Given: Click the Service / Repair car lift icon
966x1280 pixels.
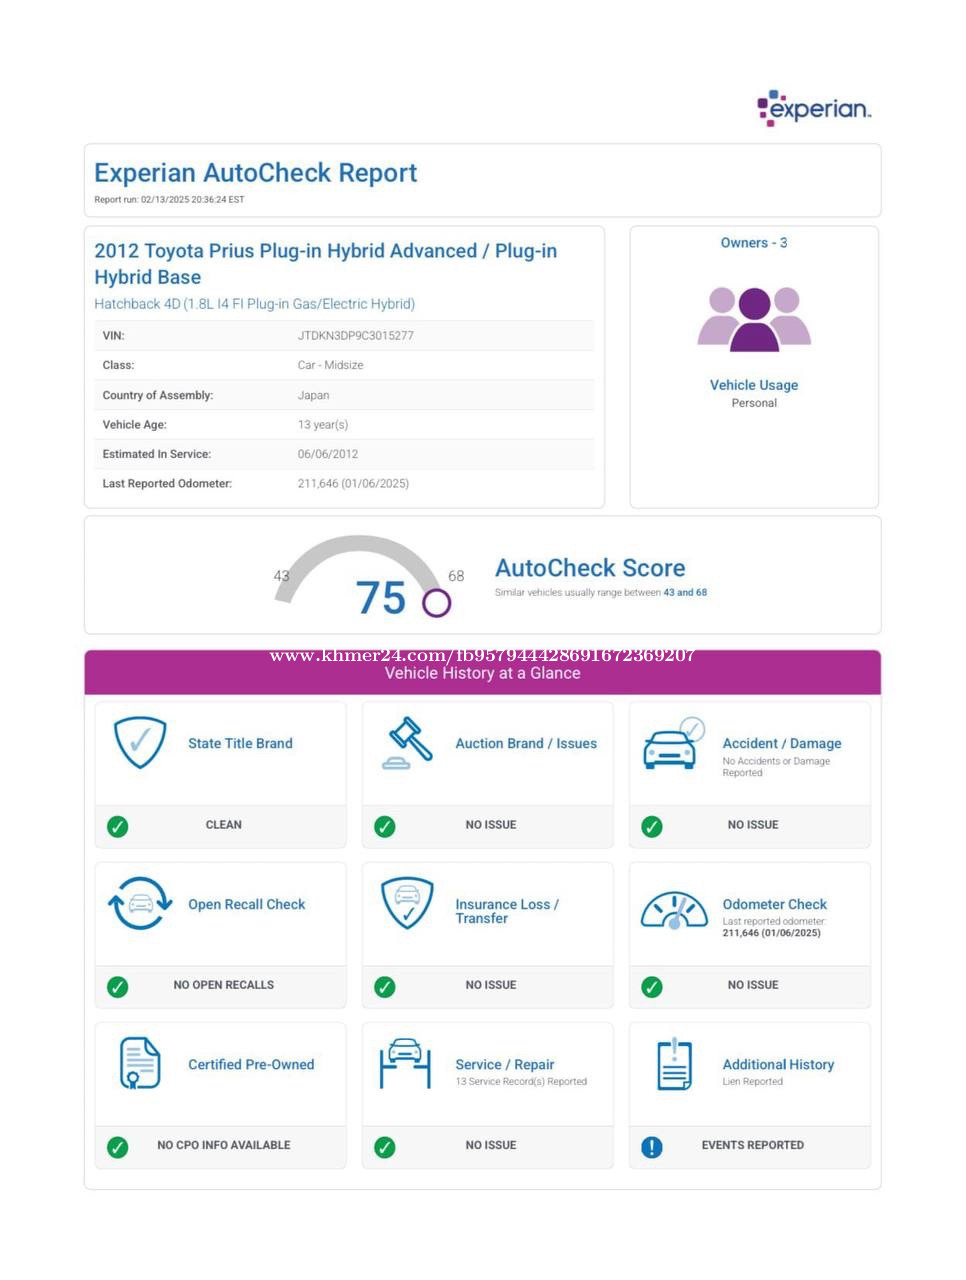Looking at the screenshot, I should click(x=406, y=1063).
